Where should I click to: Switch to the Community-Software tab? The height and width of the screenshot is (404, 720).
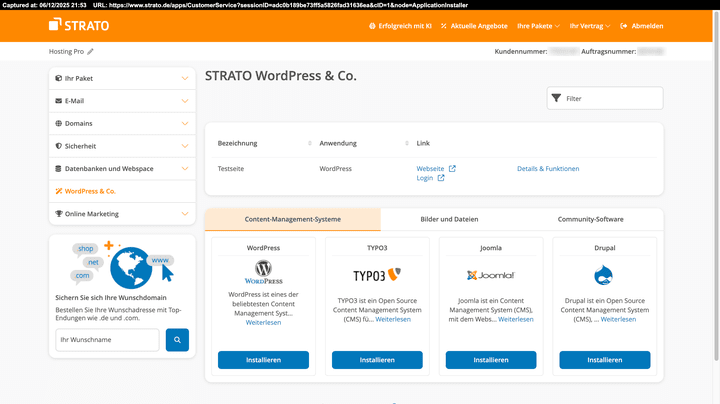(x=591, y=219)
